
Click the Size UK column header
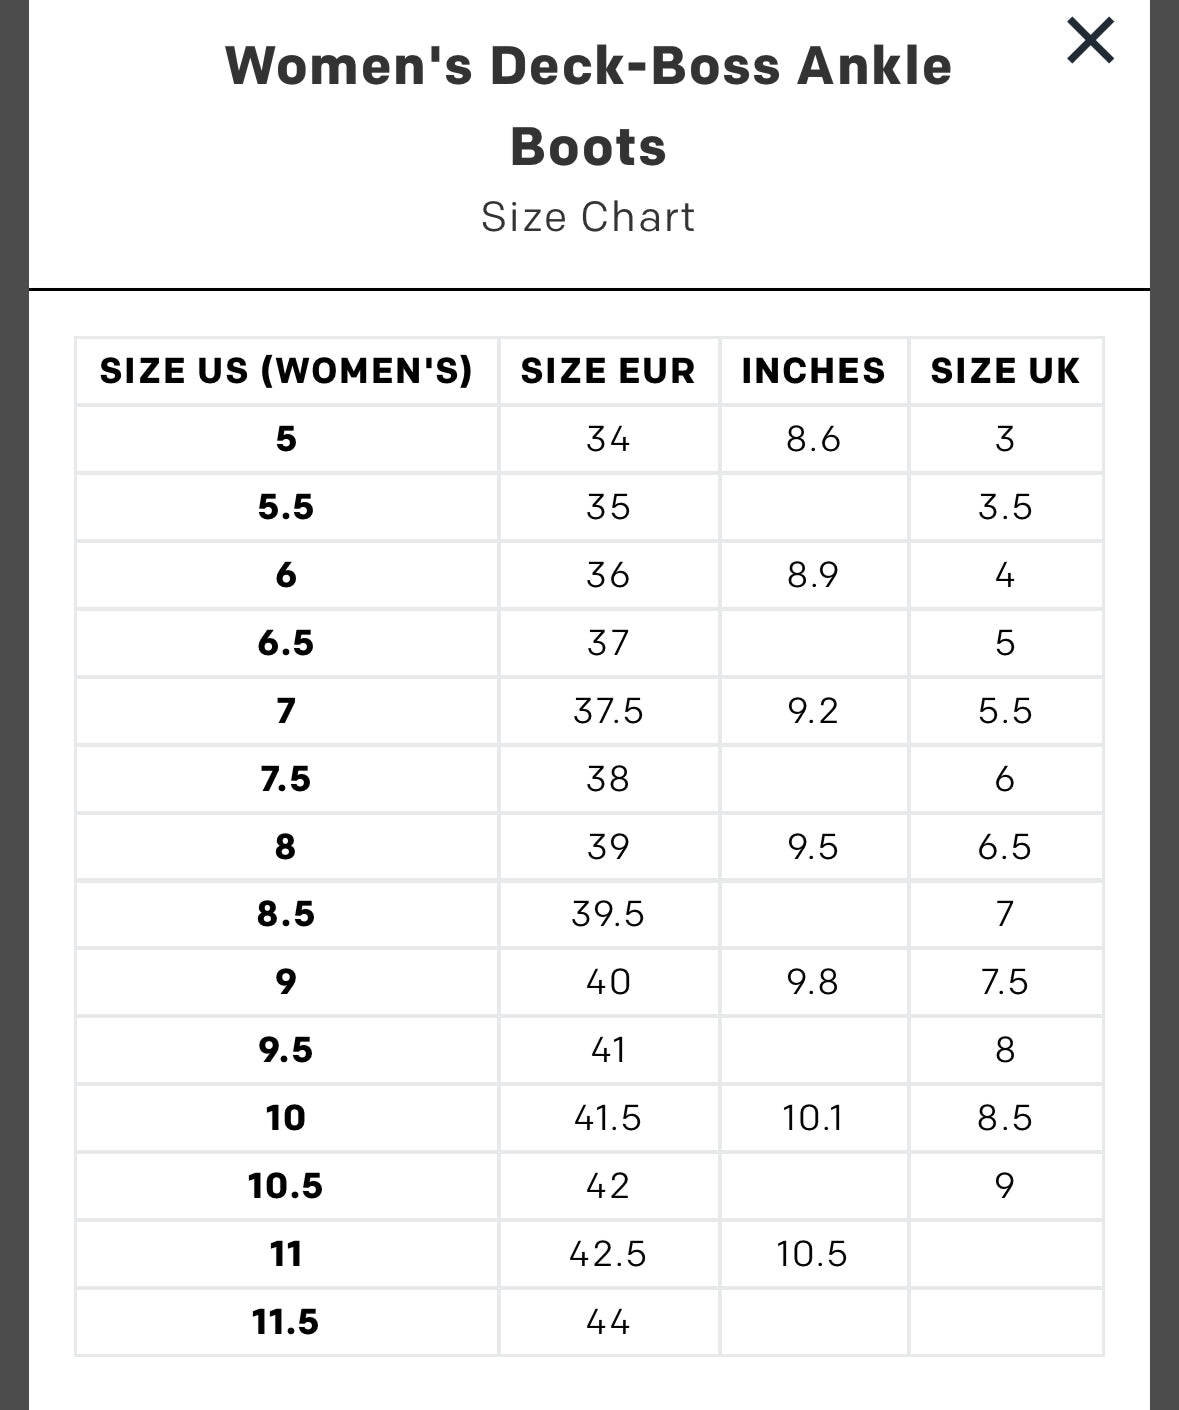pos(1005,371)
